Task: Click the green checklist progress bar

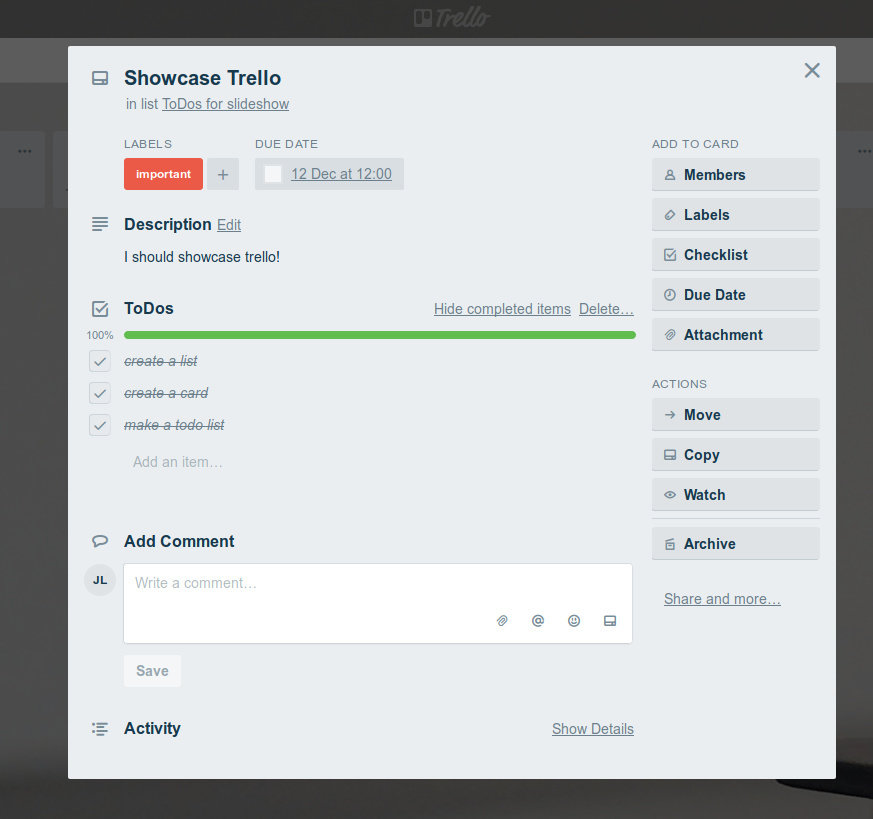Action: pos(380,335)
